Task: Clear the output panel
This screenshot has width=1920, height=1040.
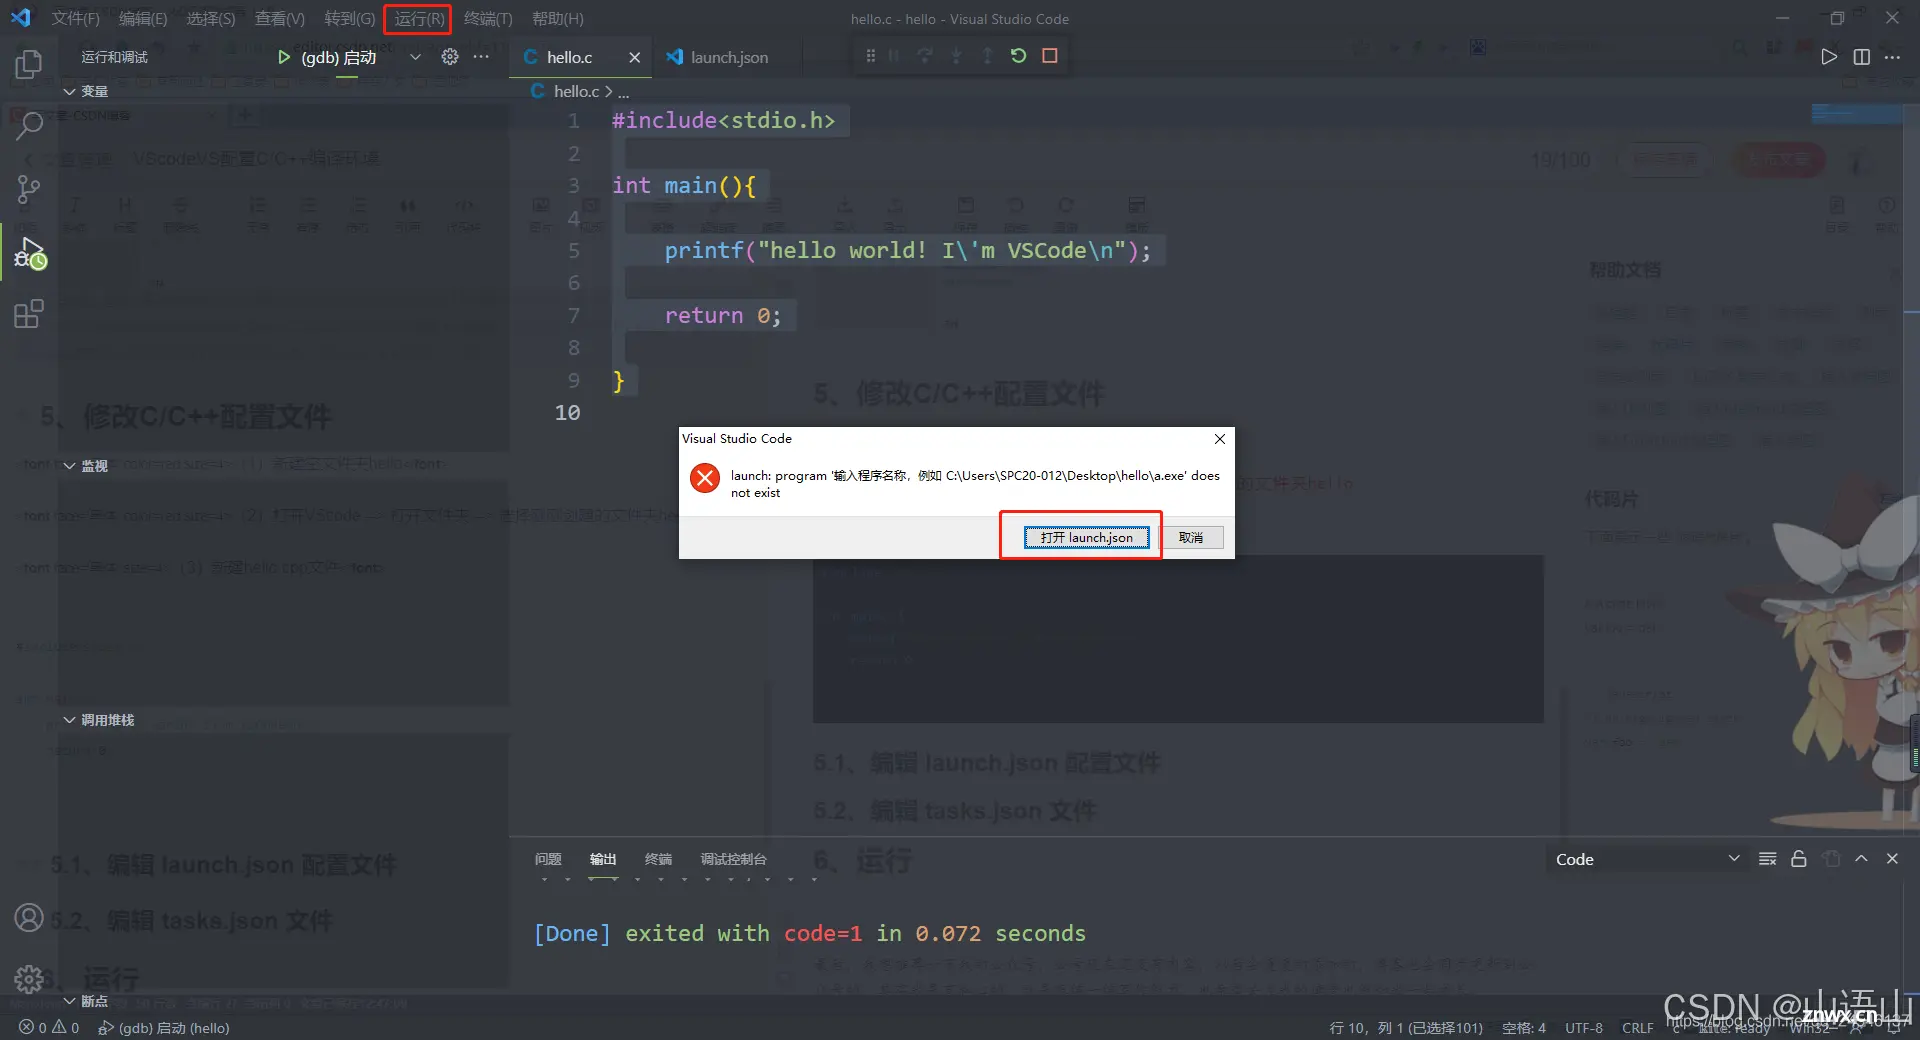Action: coord(1768,859)
